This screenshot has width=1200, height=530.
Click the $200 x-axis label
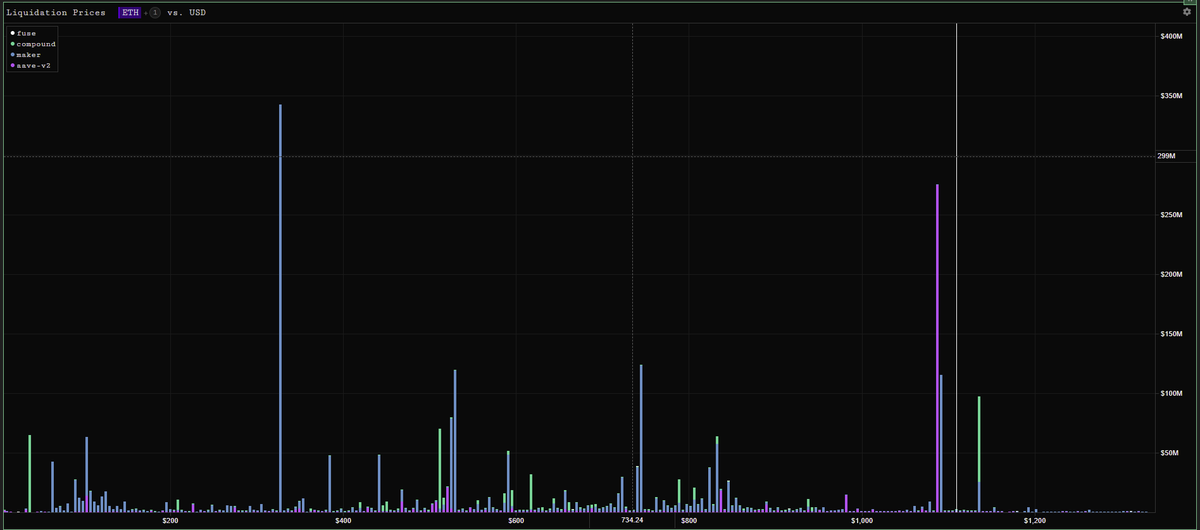click(170, 521)
